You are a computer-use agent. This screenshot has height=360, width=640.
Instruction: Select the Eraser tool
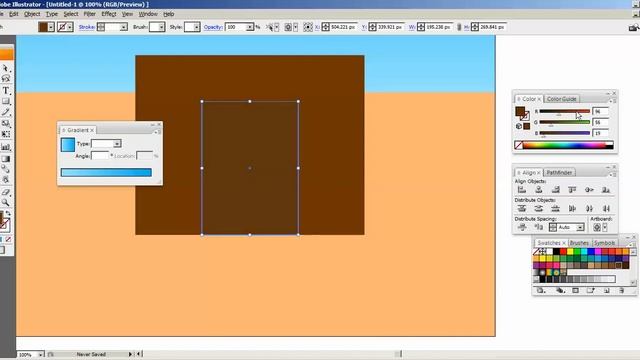(x=5, y=191)
